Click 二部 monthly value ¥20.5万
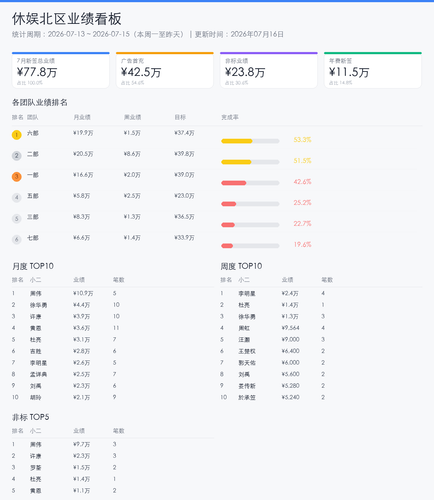The height and width of the screenshot is (500, 434). (83, 154)
